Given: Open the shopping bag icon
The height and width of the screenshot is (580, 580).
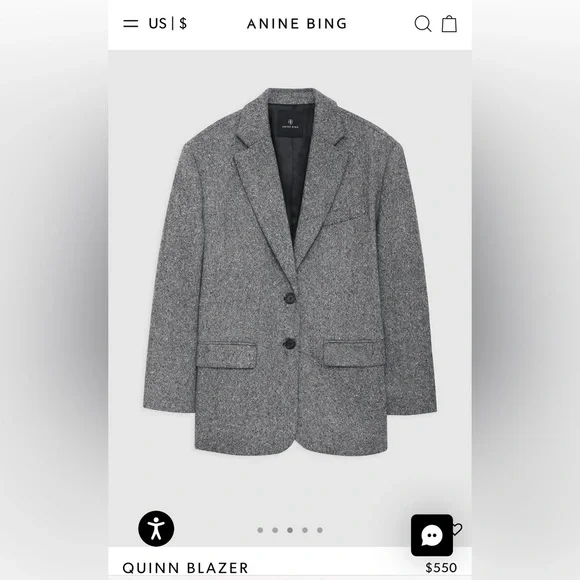Looking at the screenshot, I should (x=449, y=24).
